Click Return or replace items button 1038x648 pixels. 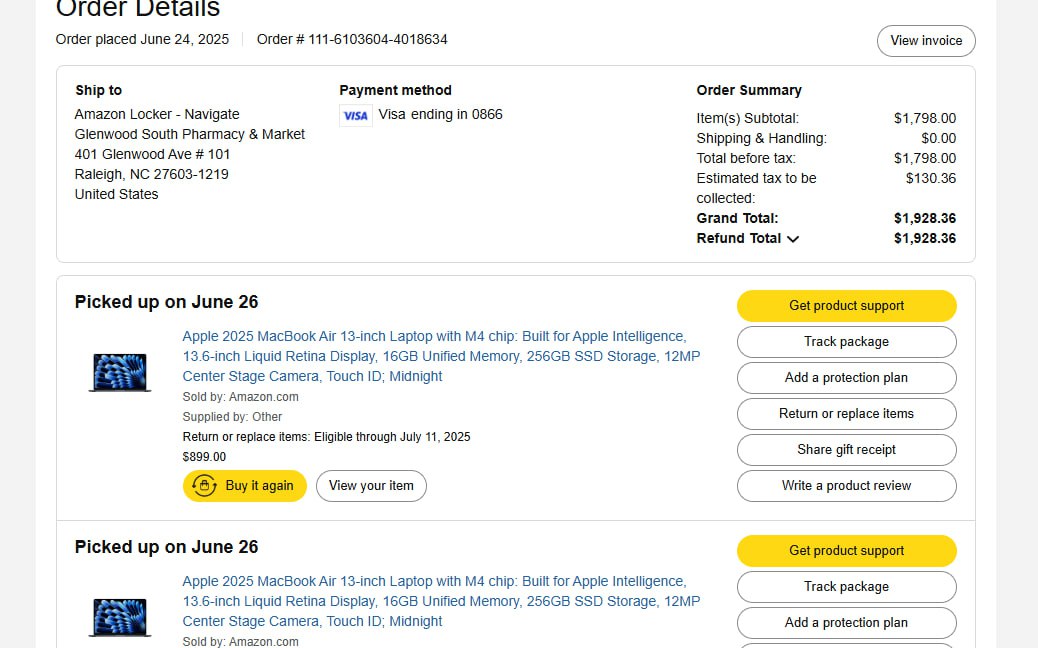846,414
